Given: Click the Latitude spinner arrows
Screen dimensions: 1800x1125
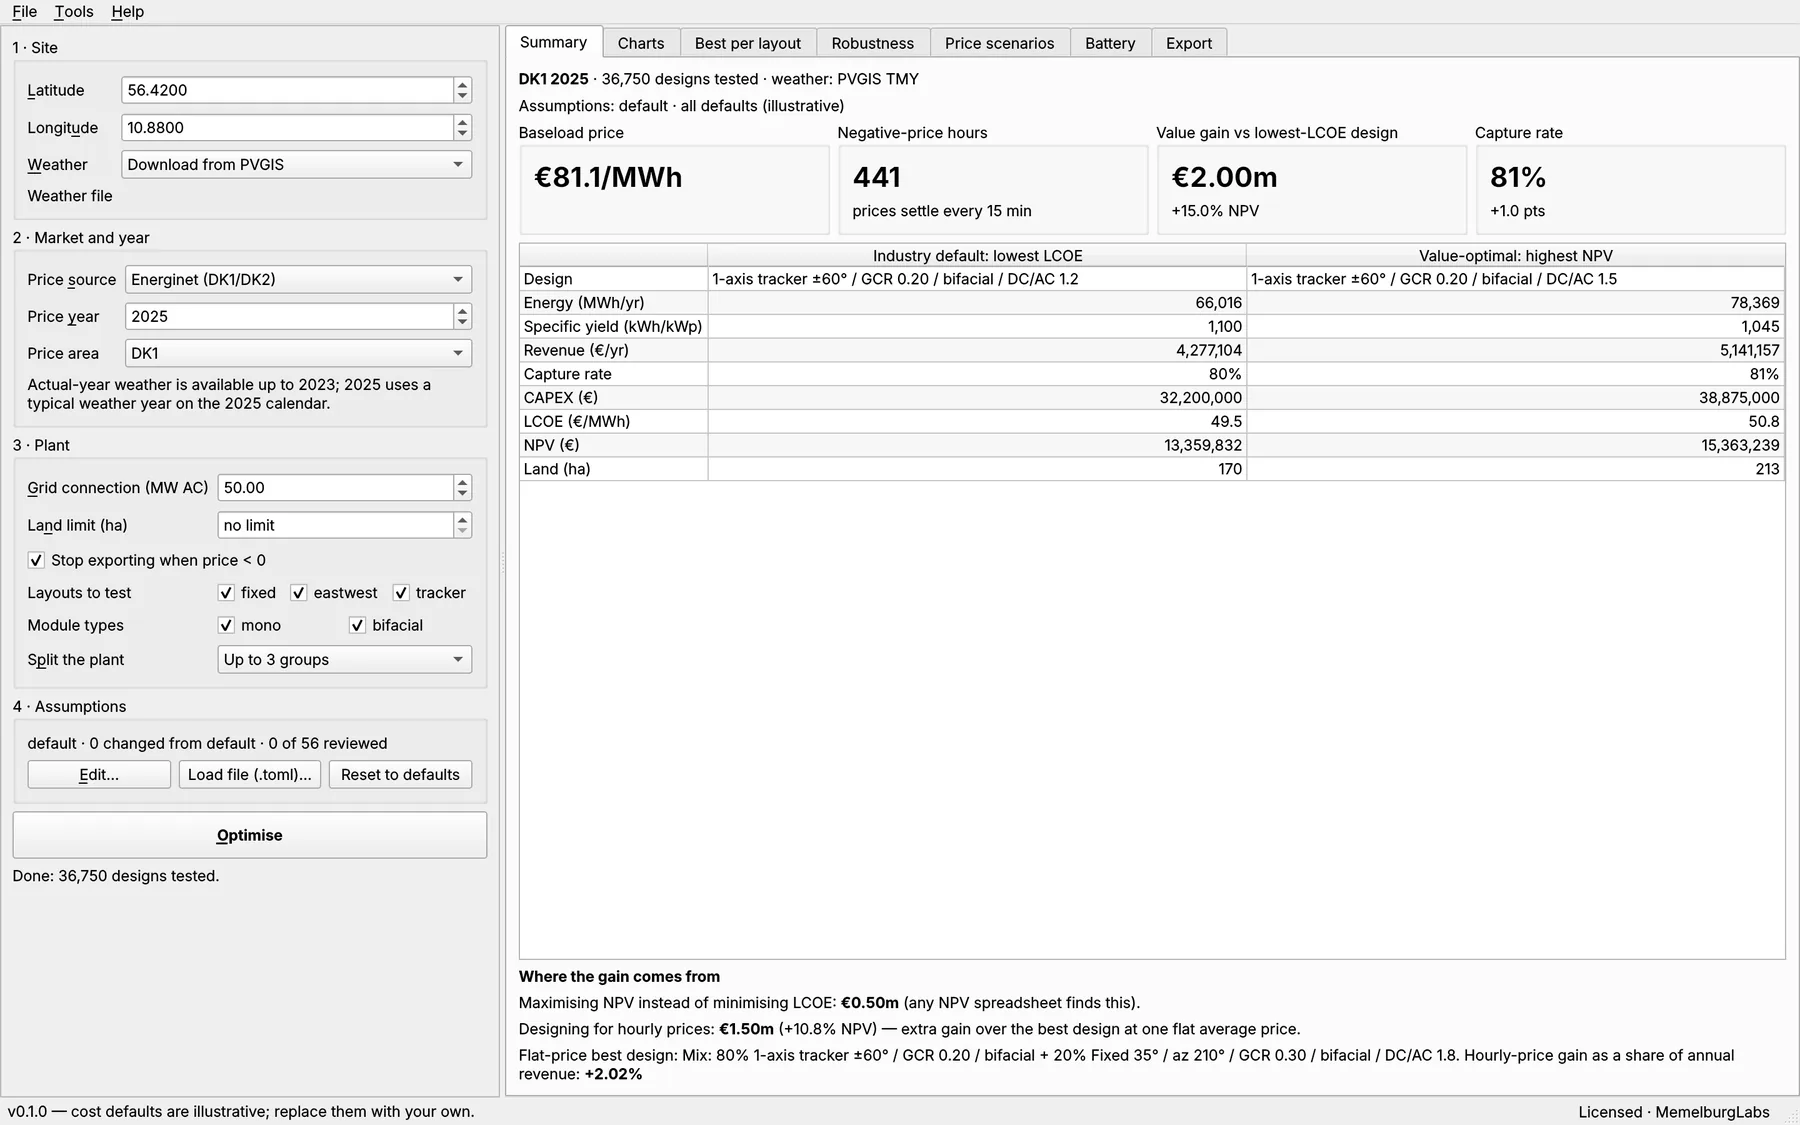Looking at the screenshot, I should pyautogui.click(x=462, y=90).
